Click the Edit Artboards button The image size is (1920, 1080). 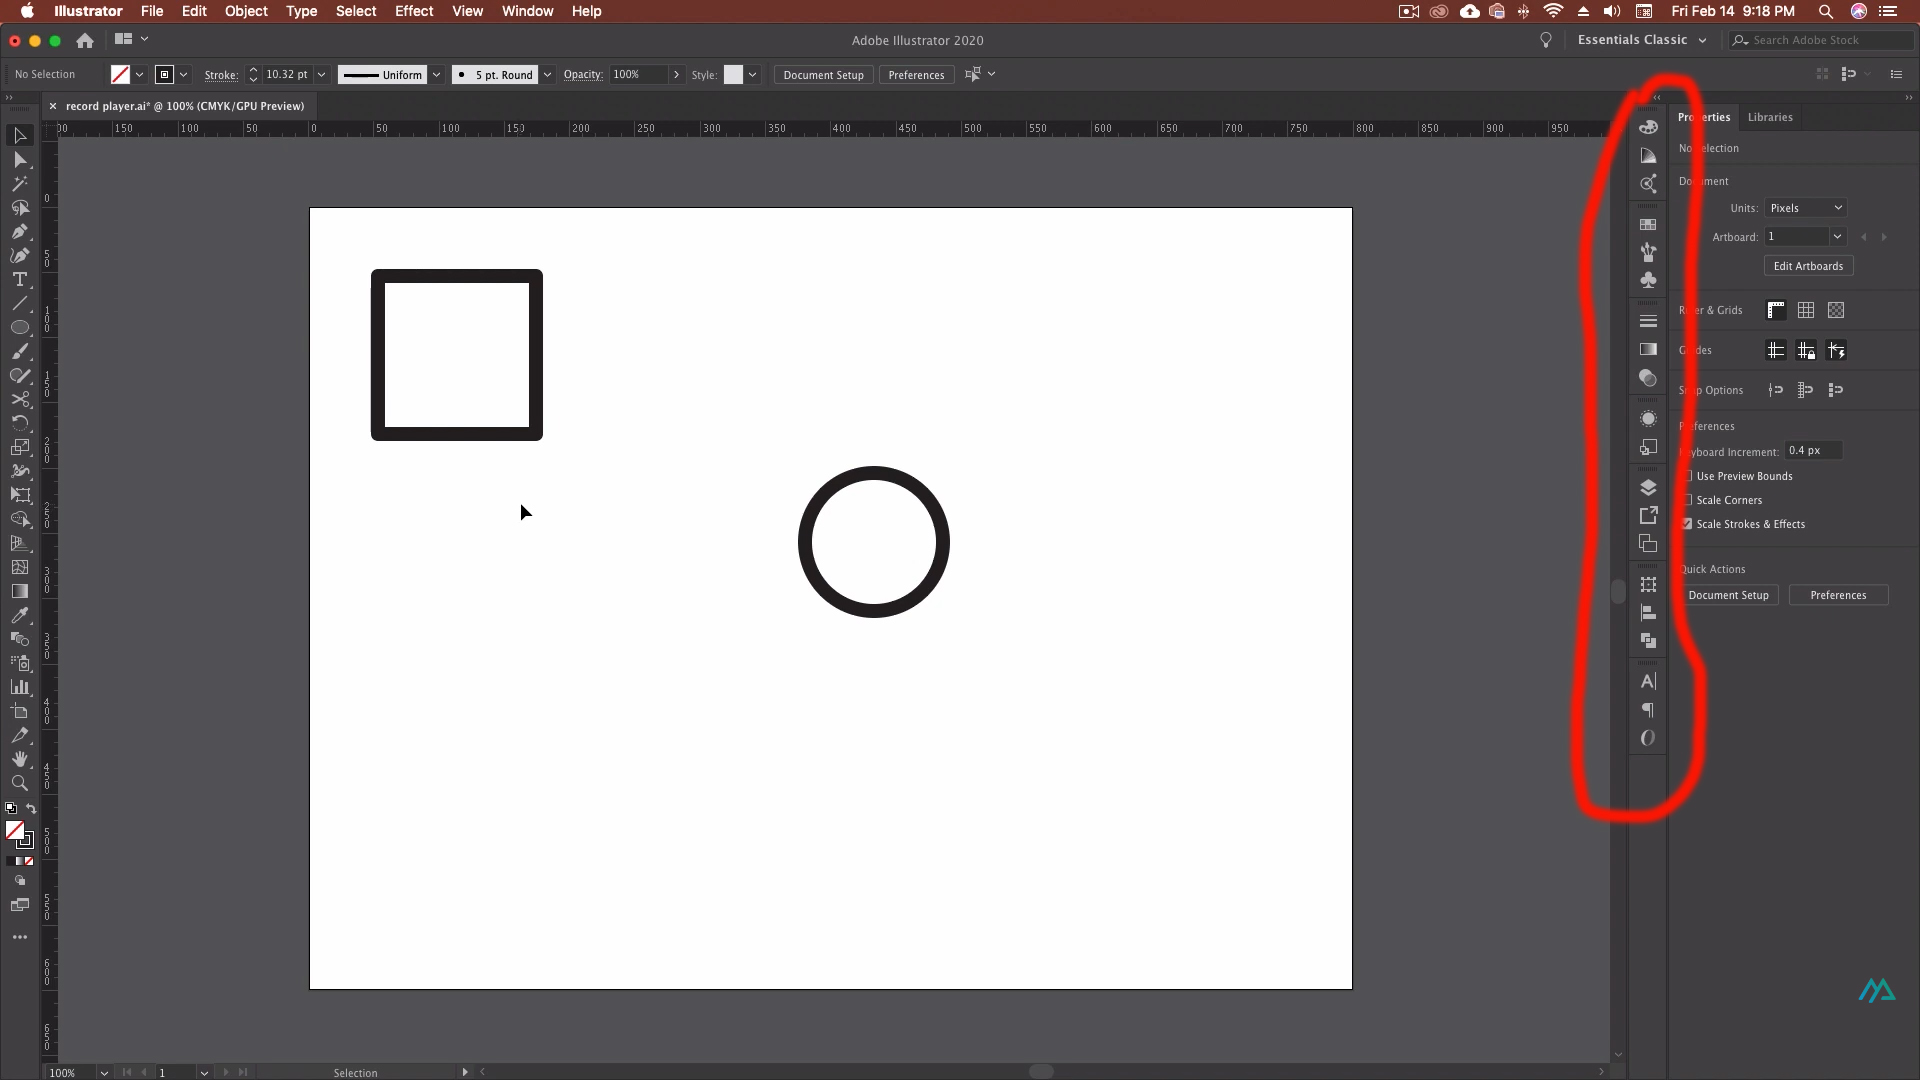[x=1808, y=265]
